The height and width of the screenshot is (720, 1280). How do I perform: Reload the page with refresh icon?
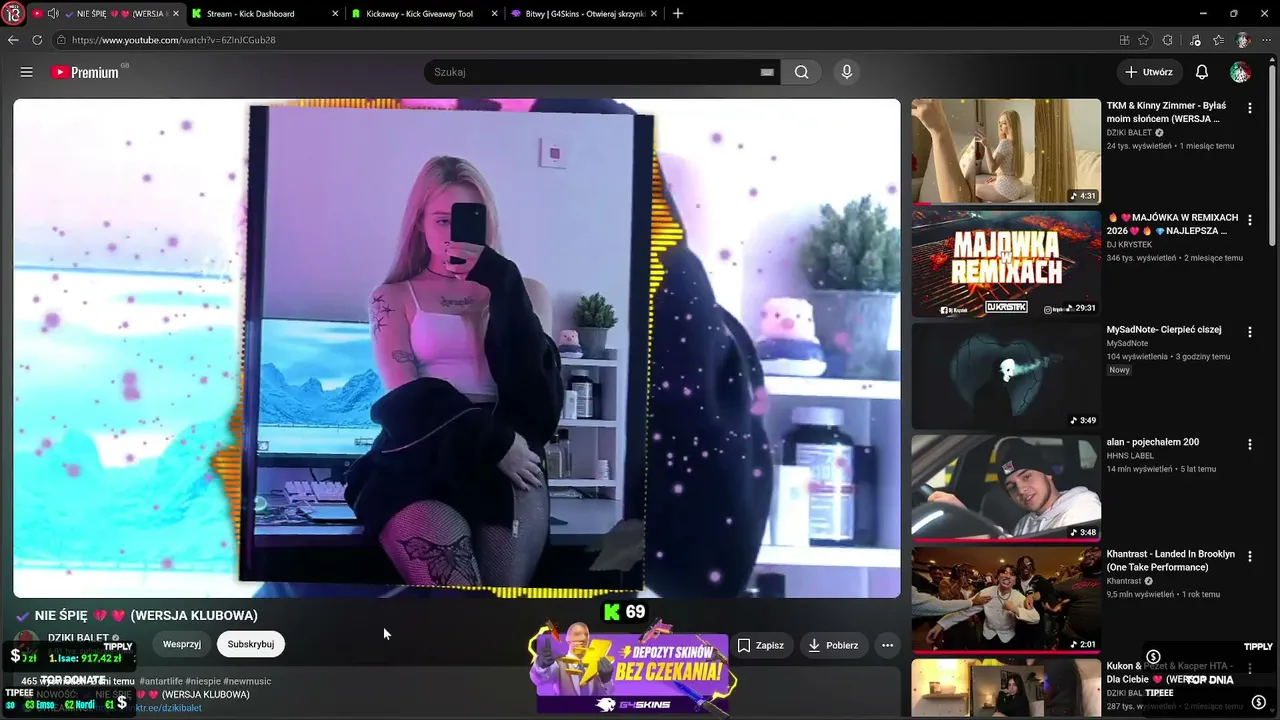pyautogui.click(x=37, y=40)
